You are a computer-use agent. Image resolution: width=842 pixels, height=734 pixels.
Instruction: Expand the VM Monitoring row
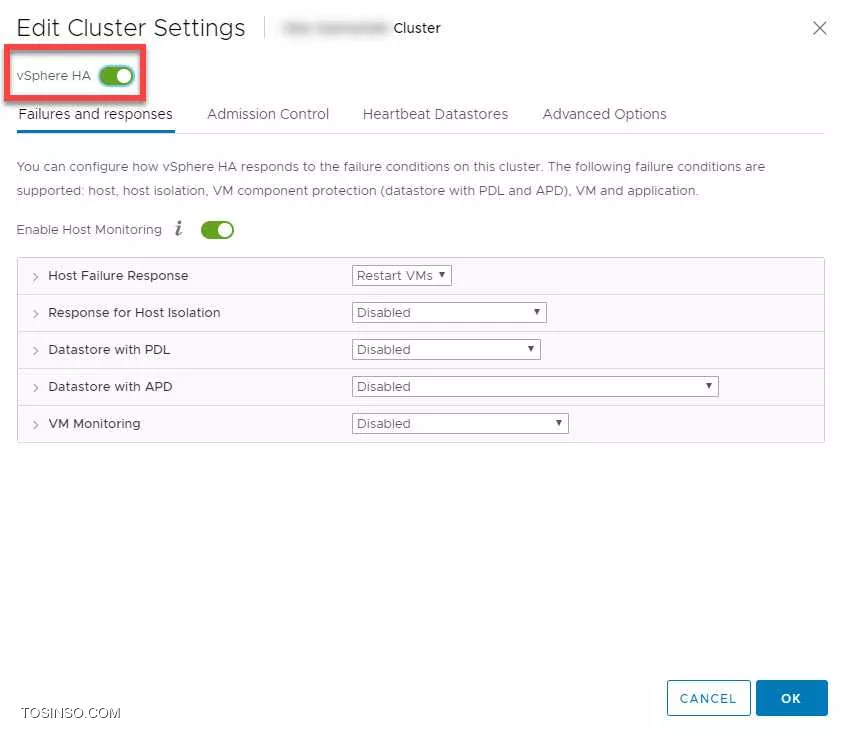click(35, 425)
